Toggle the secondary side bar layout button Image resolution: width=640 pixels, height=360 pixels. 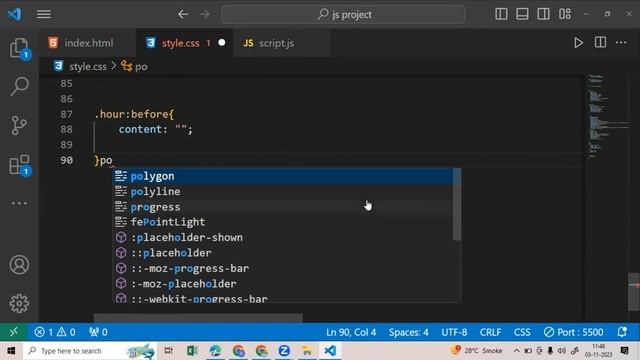pyautogui.click(x=543, y=14)
